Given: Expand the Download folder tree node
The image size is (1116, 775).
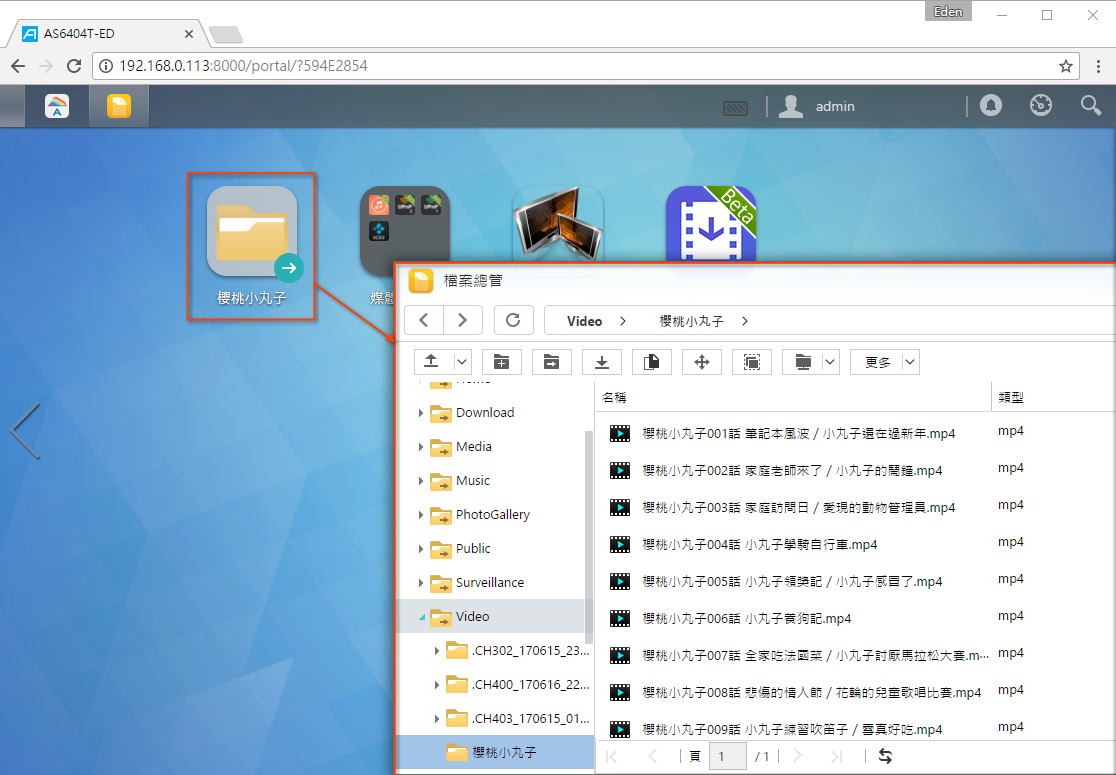Looking at the screenshot, I should 421,413.
